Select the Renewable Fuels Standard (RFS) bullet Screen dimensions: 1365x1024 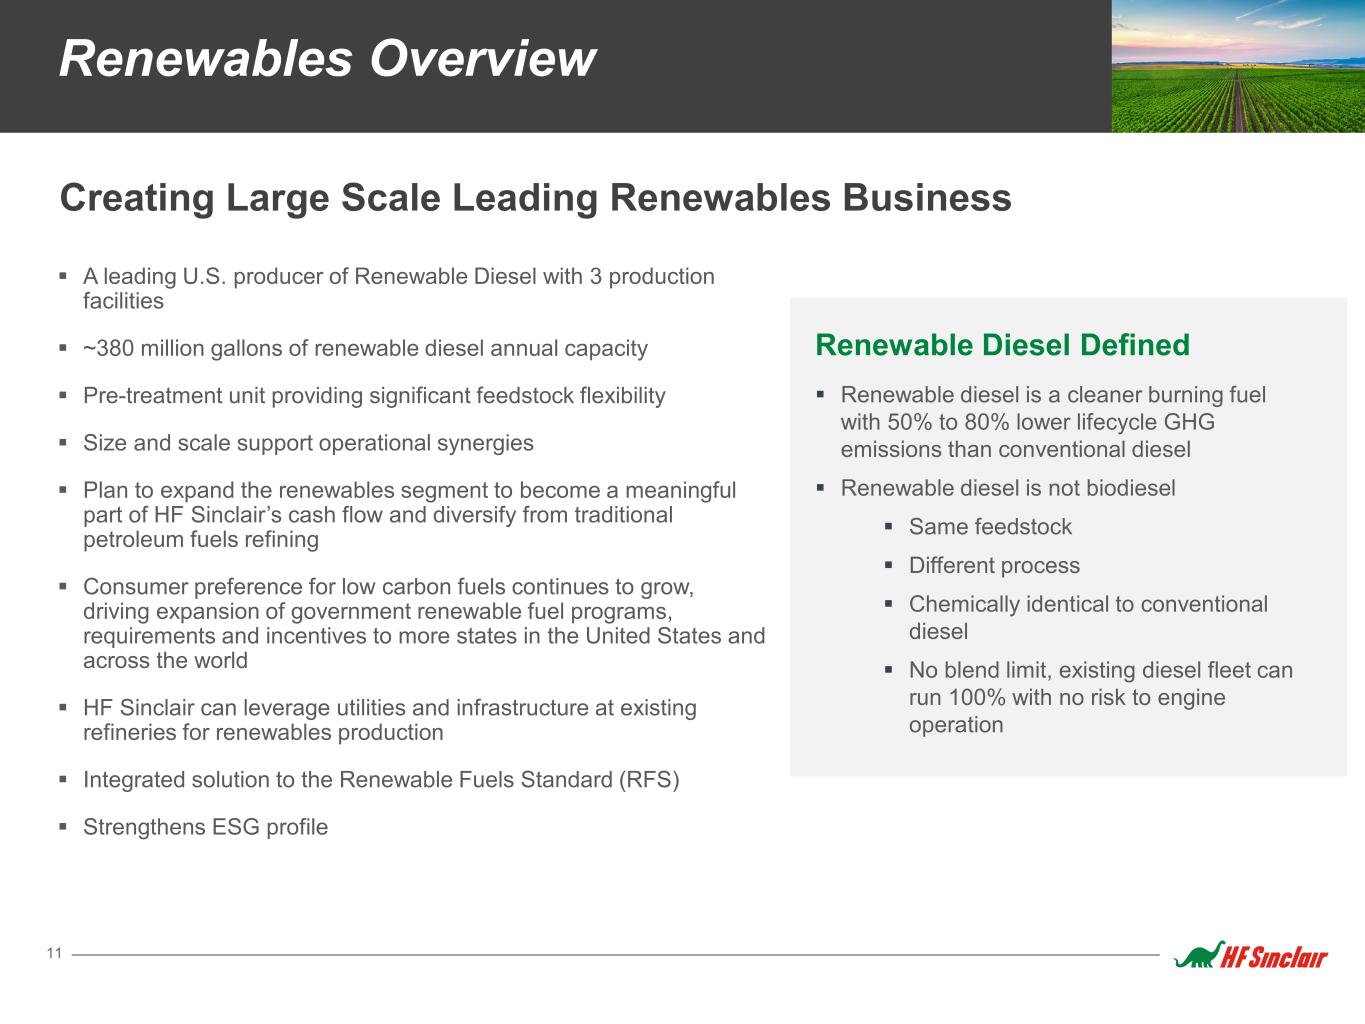[x=380, y=780]
